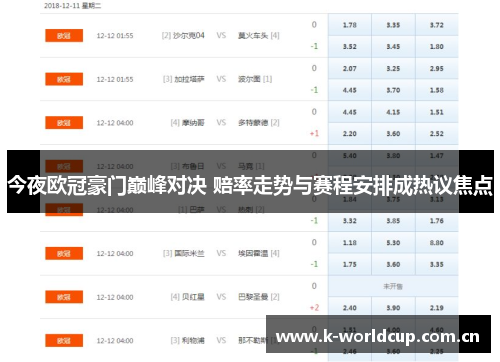Image resolution: width=500 pixels, height=362 pixels.
Task: Click the -1 handicap label in 国际米兰 match
Action: point(314,264)
